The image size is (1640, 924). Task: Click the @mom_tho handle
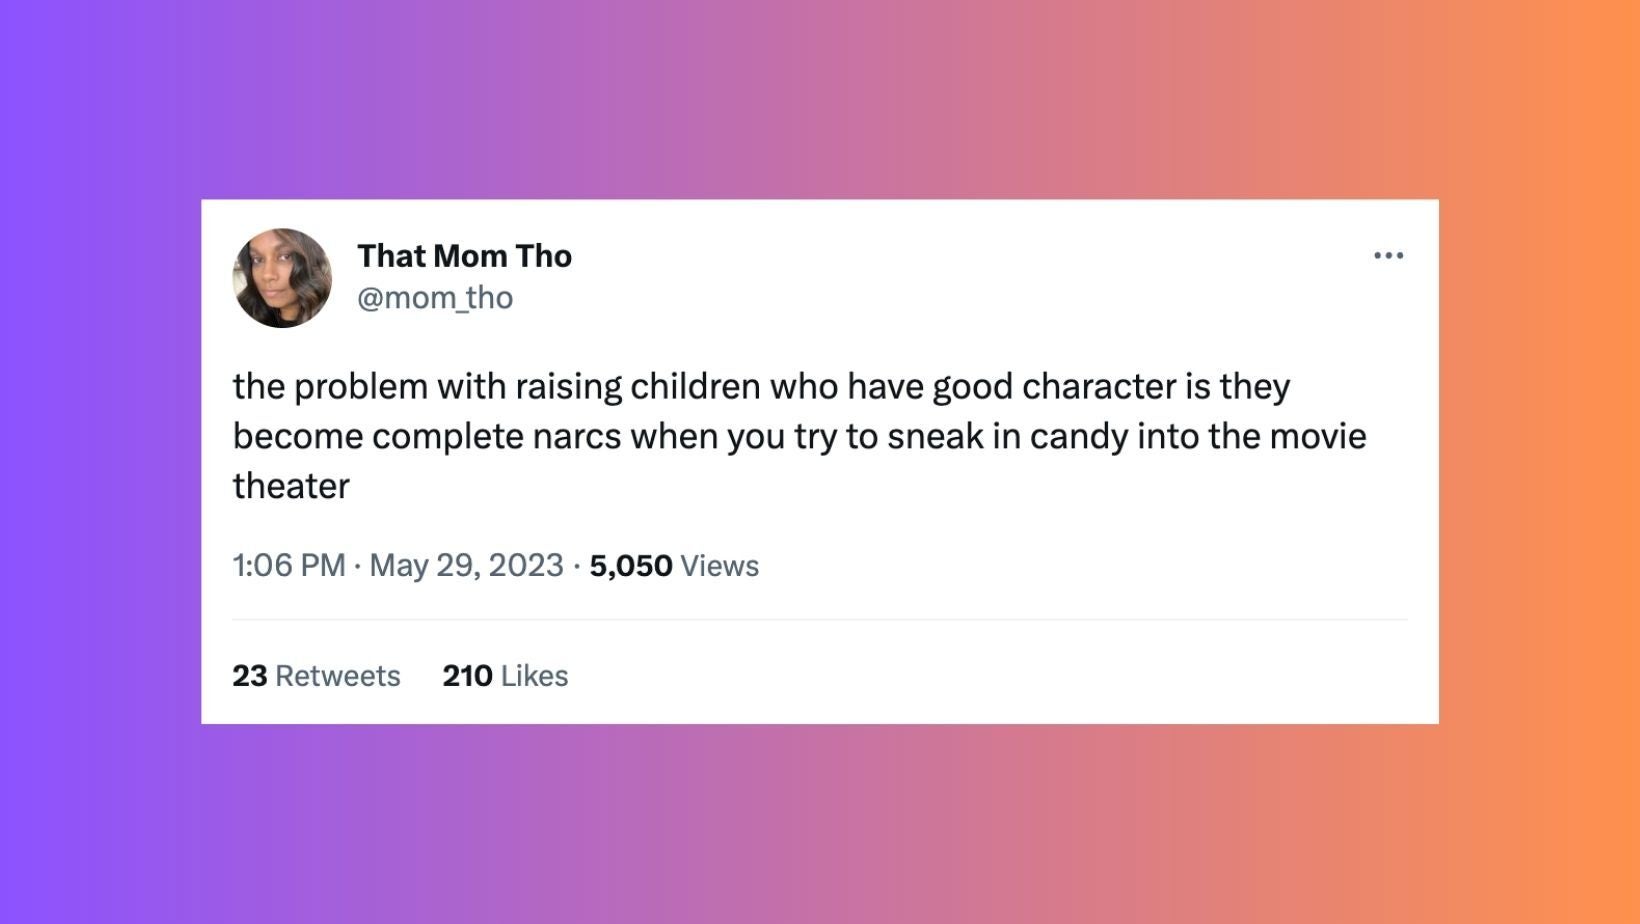point(435,298)
